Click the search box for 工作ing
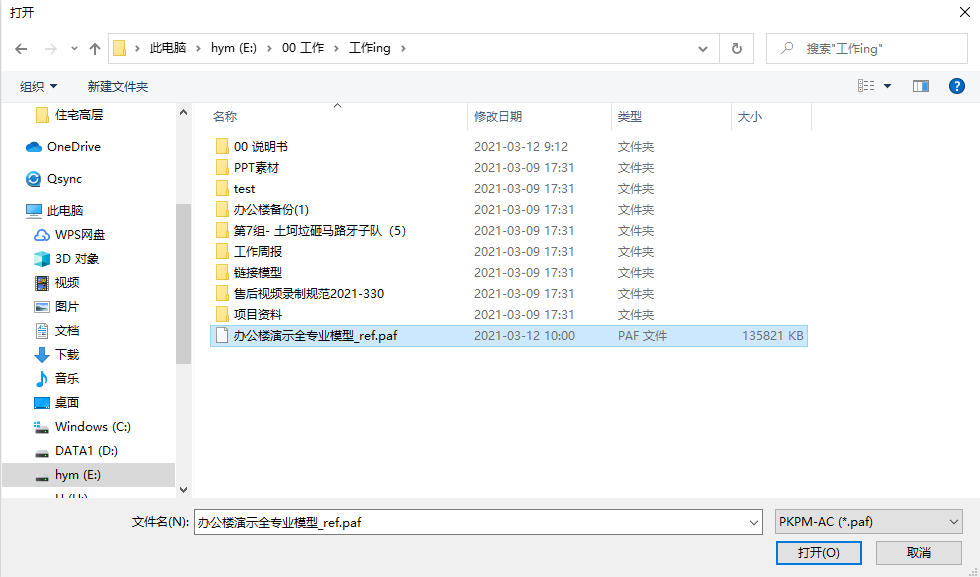The image size is (980, 577). (867, 49)
